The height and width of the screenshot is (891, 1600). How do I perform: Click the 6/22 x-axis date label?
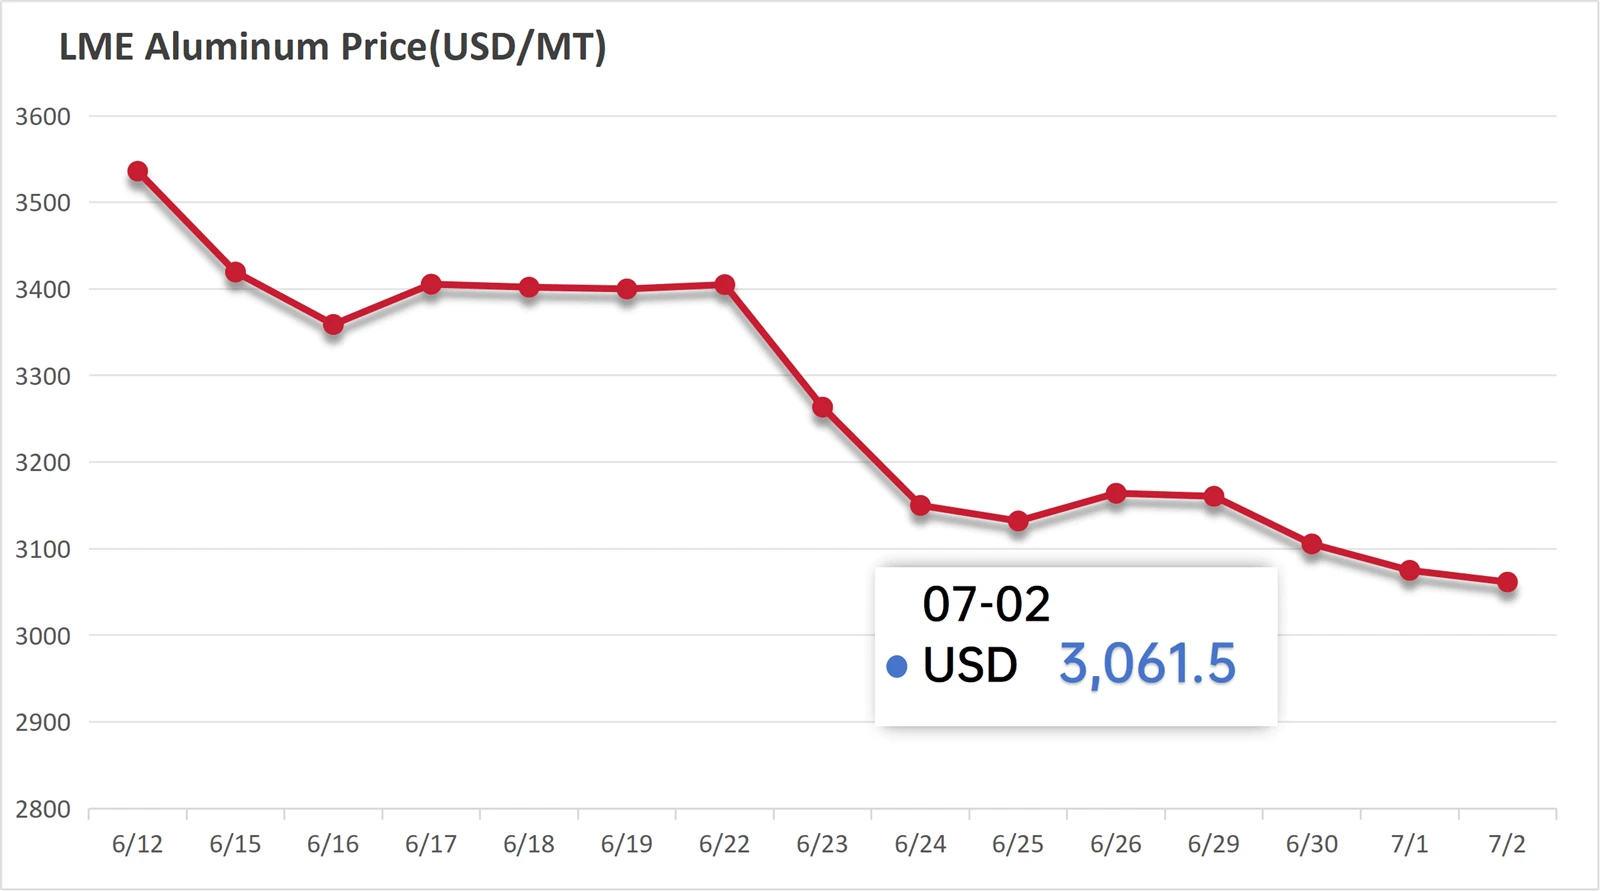(724, 845)
